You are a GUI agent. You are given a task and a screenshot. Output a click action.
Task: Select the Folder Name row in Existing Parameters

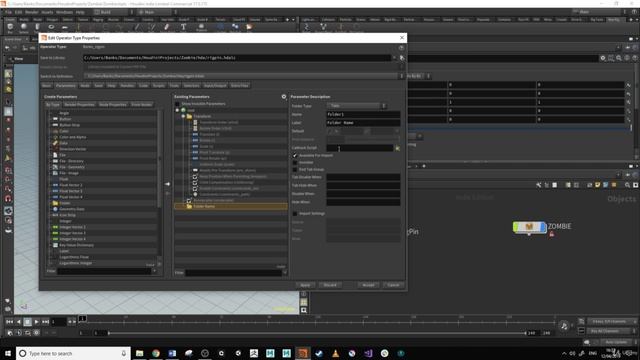[231, 207]
